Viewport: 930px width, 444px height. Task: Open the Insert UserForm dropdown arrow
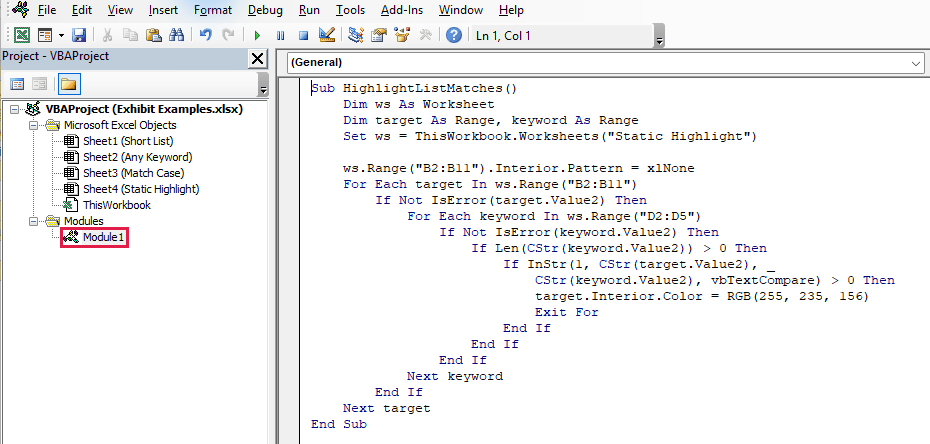point(61,36)
